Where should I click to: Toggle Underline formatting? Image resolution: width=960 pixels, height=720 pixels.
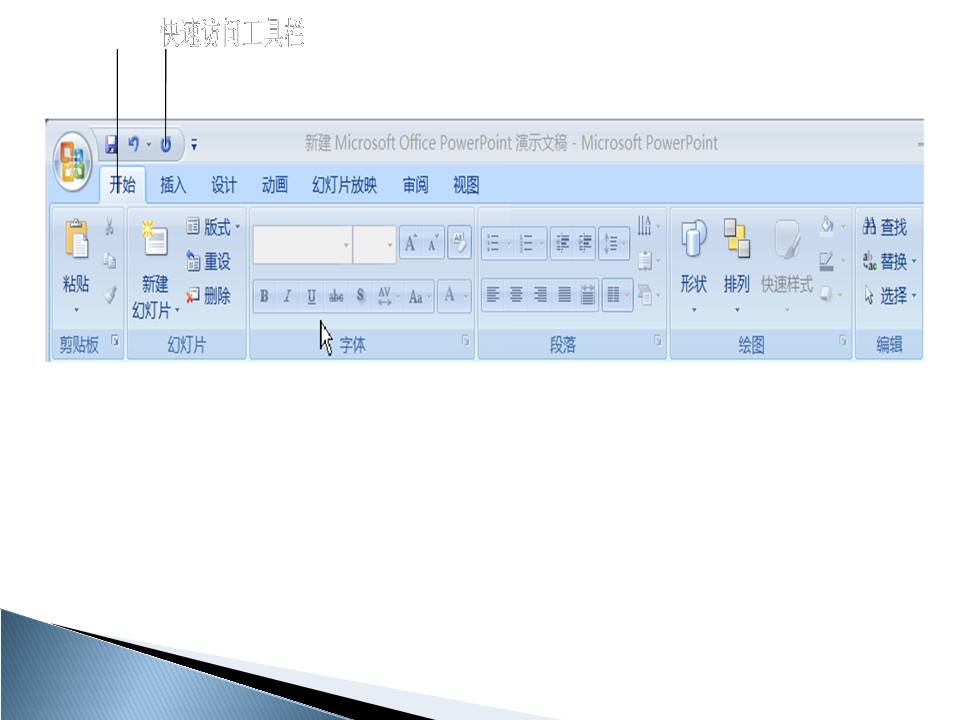coord(312,296)
